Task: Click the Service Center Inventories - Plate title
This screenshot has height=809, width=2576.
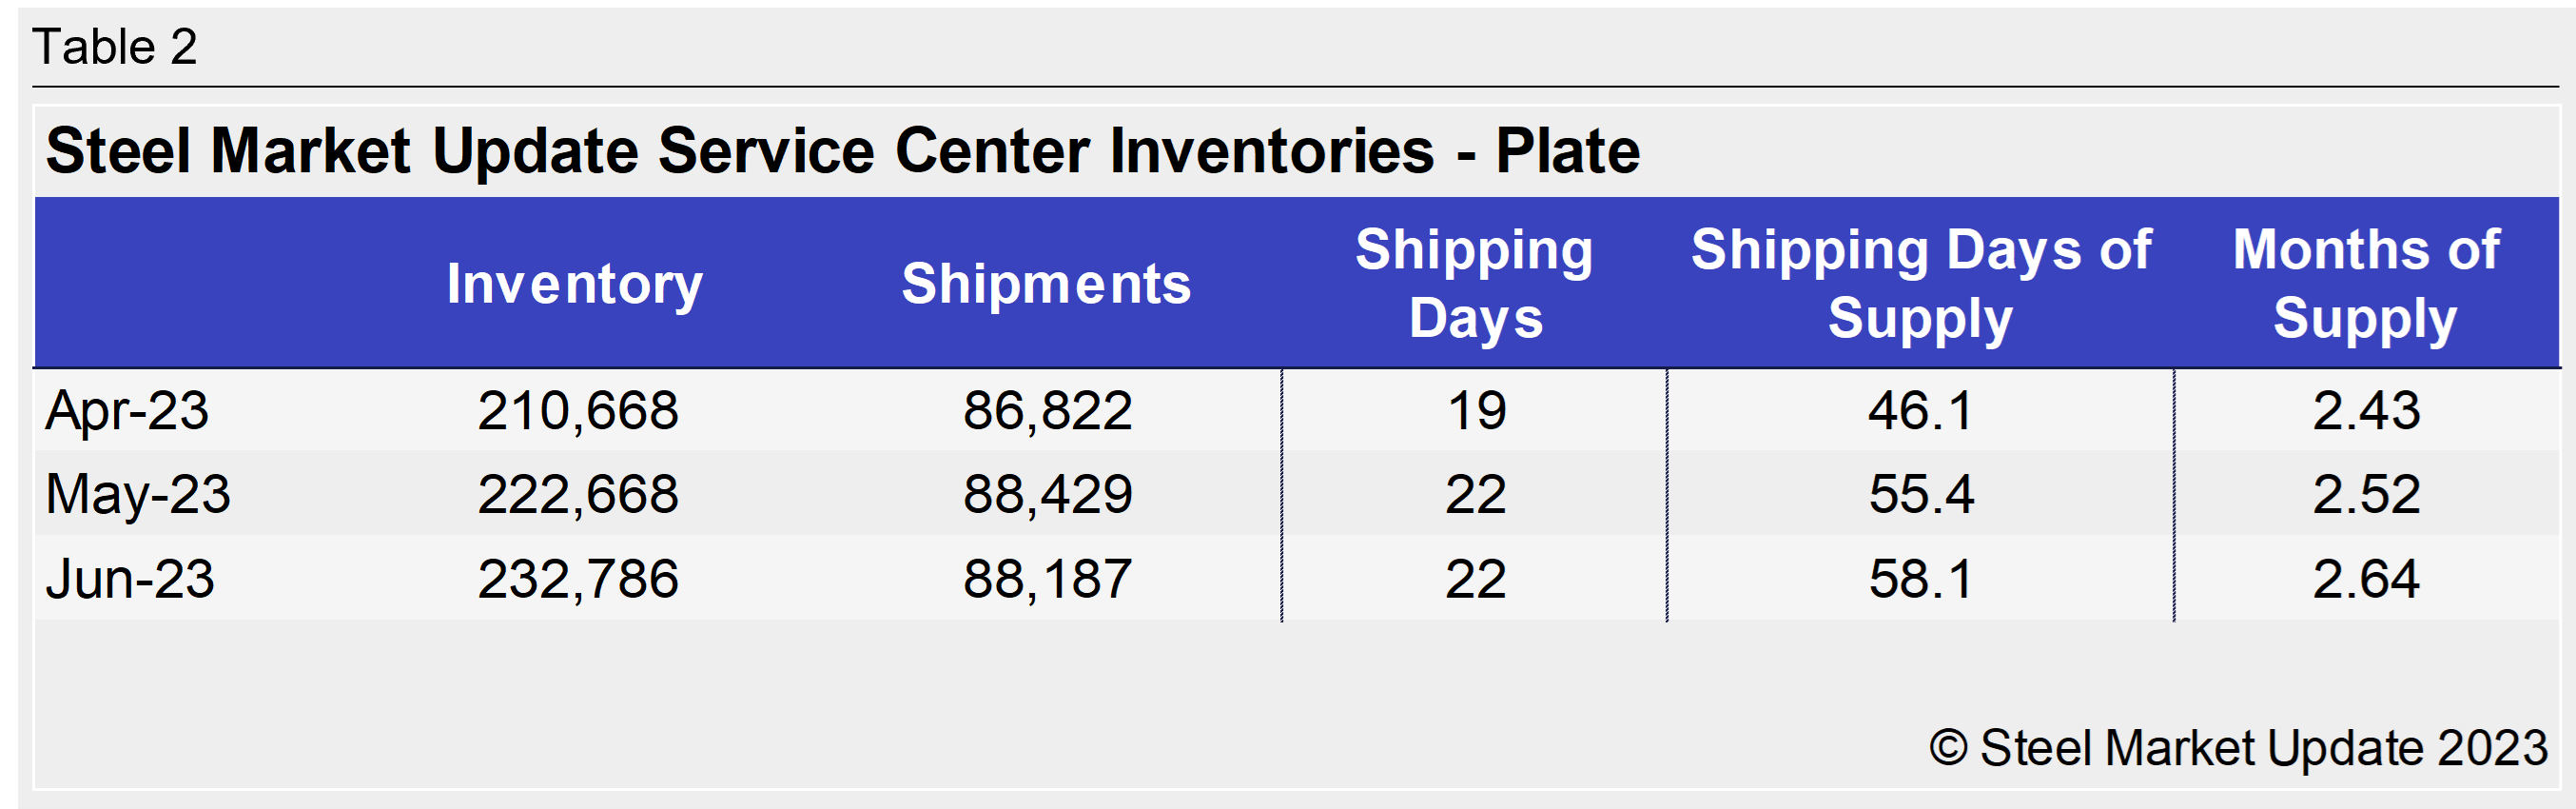Action: point(842,152)
